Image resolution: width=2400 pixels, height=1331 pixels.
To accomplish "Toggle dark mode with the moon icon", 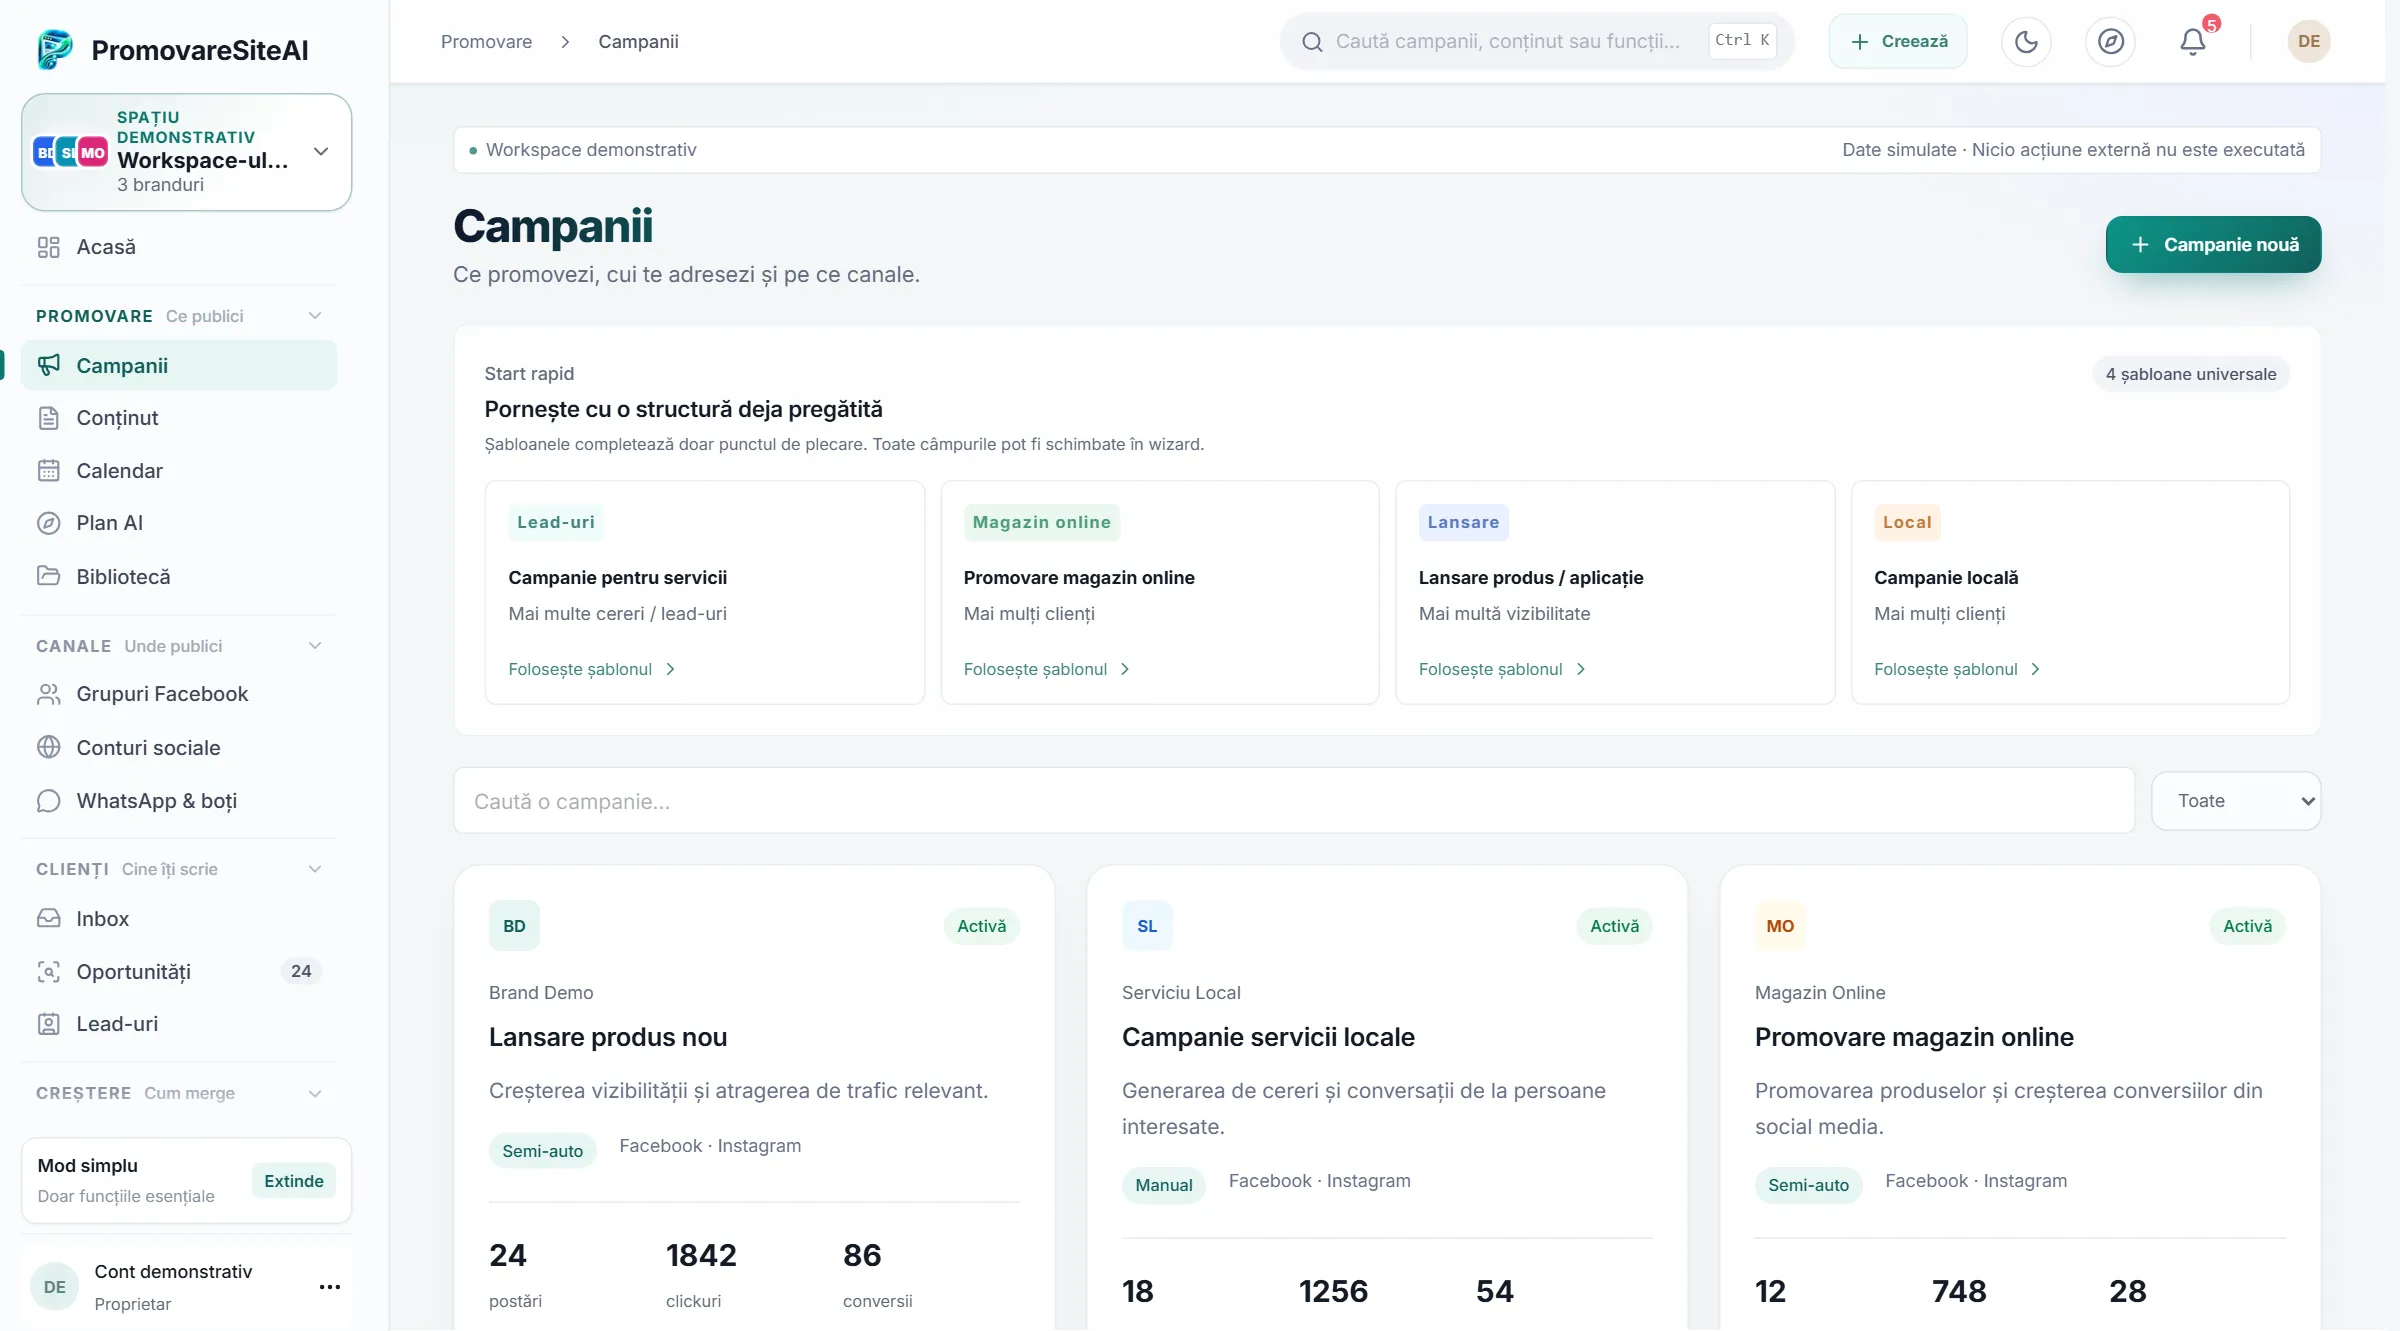I will (x=2026, y=41).
